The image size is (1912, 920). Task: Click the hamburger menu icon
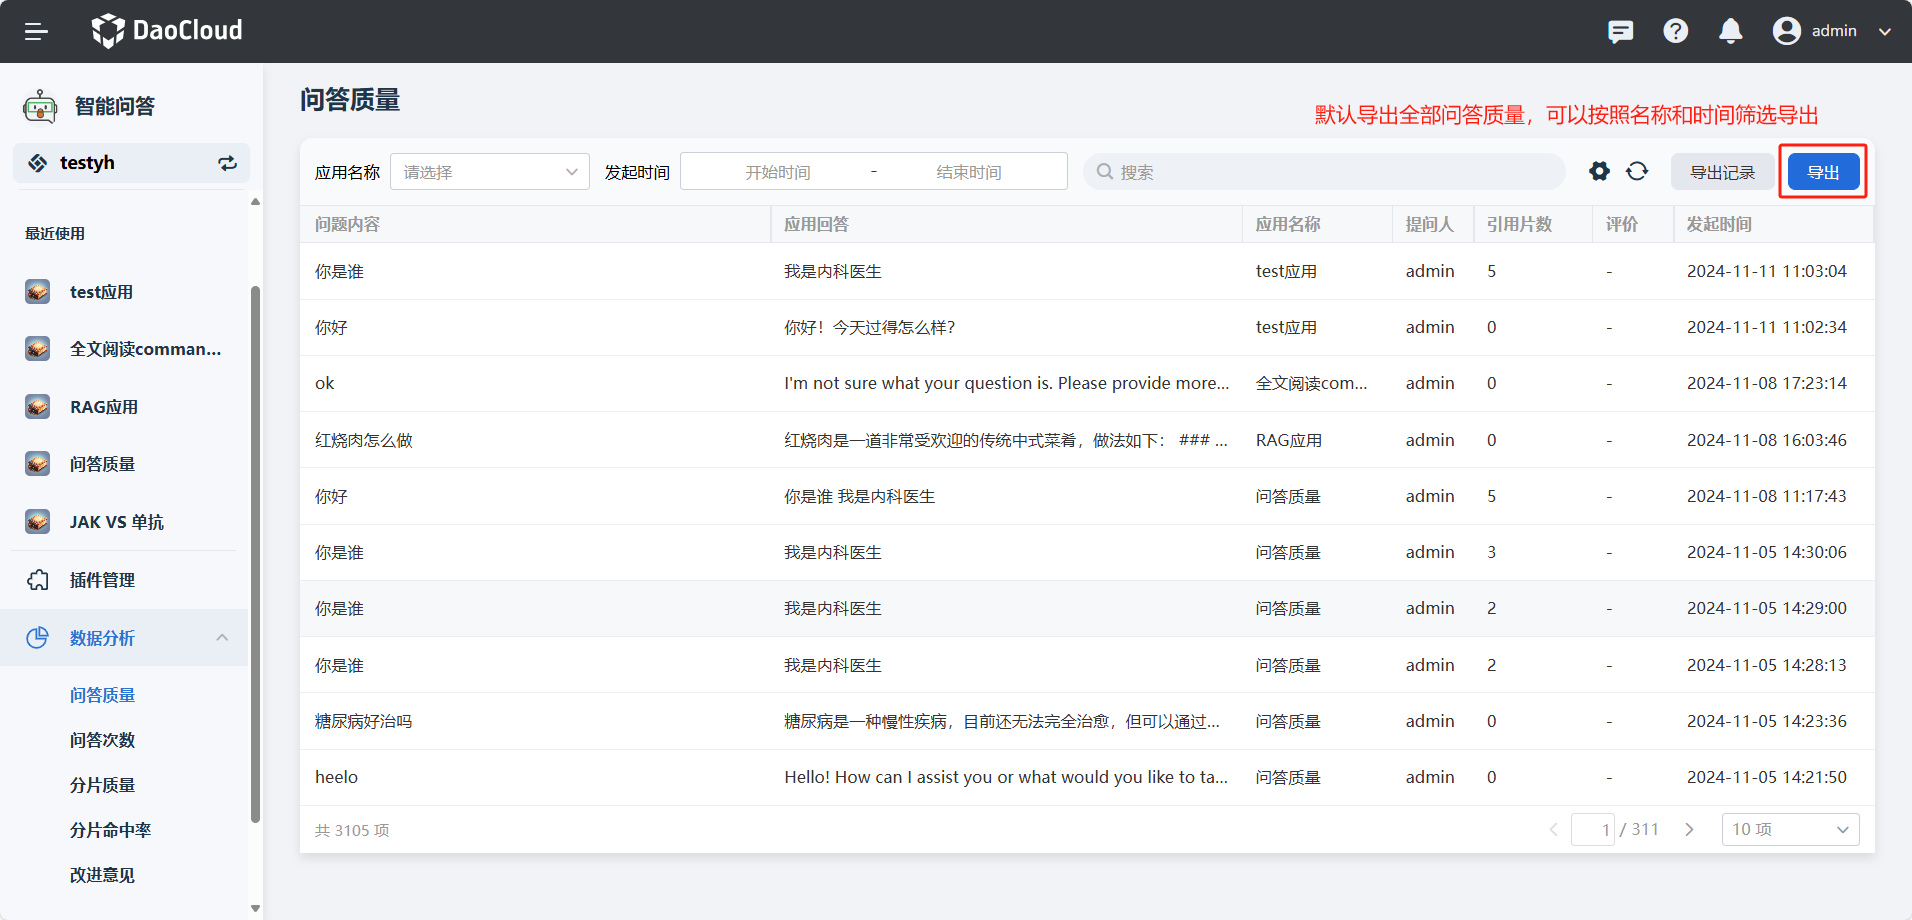[x=36, y=31]
